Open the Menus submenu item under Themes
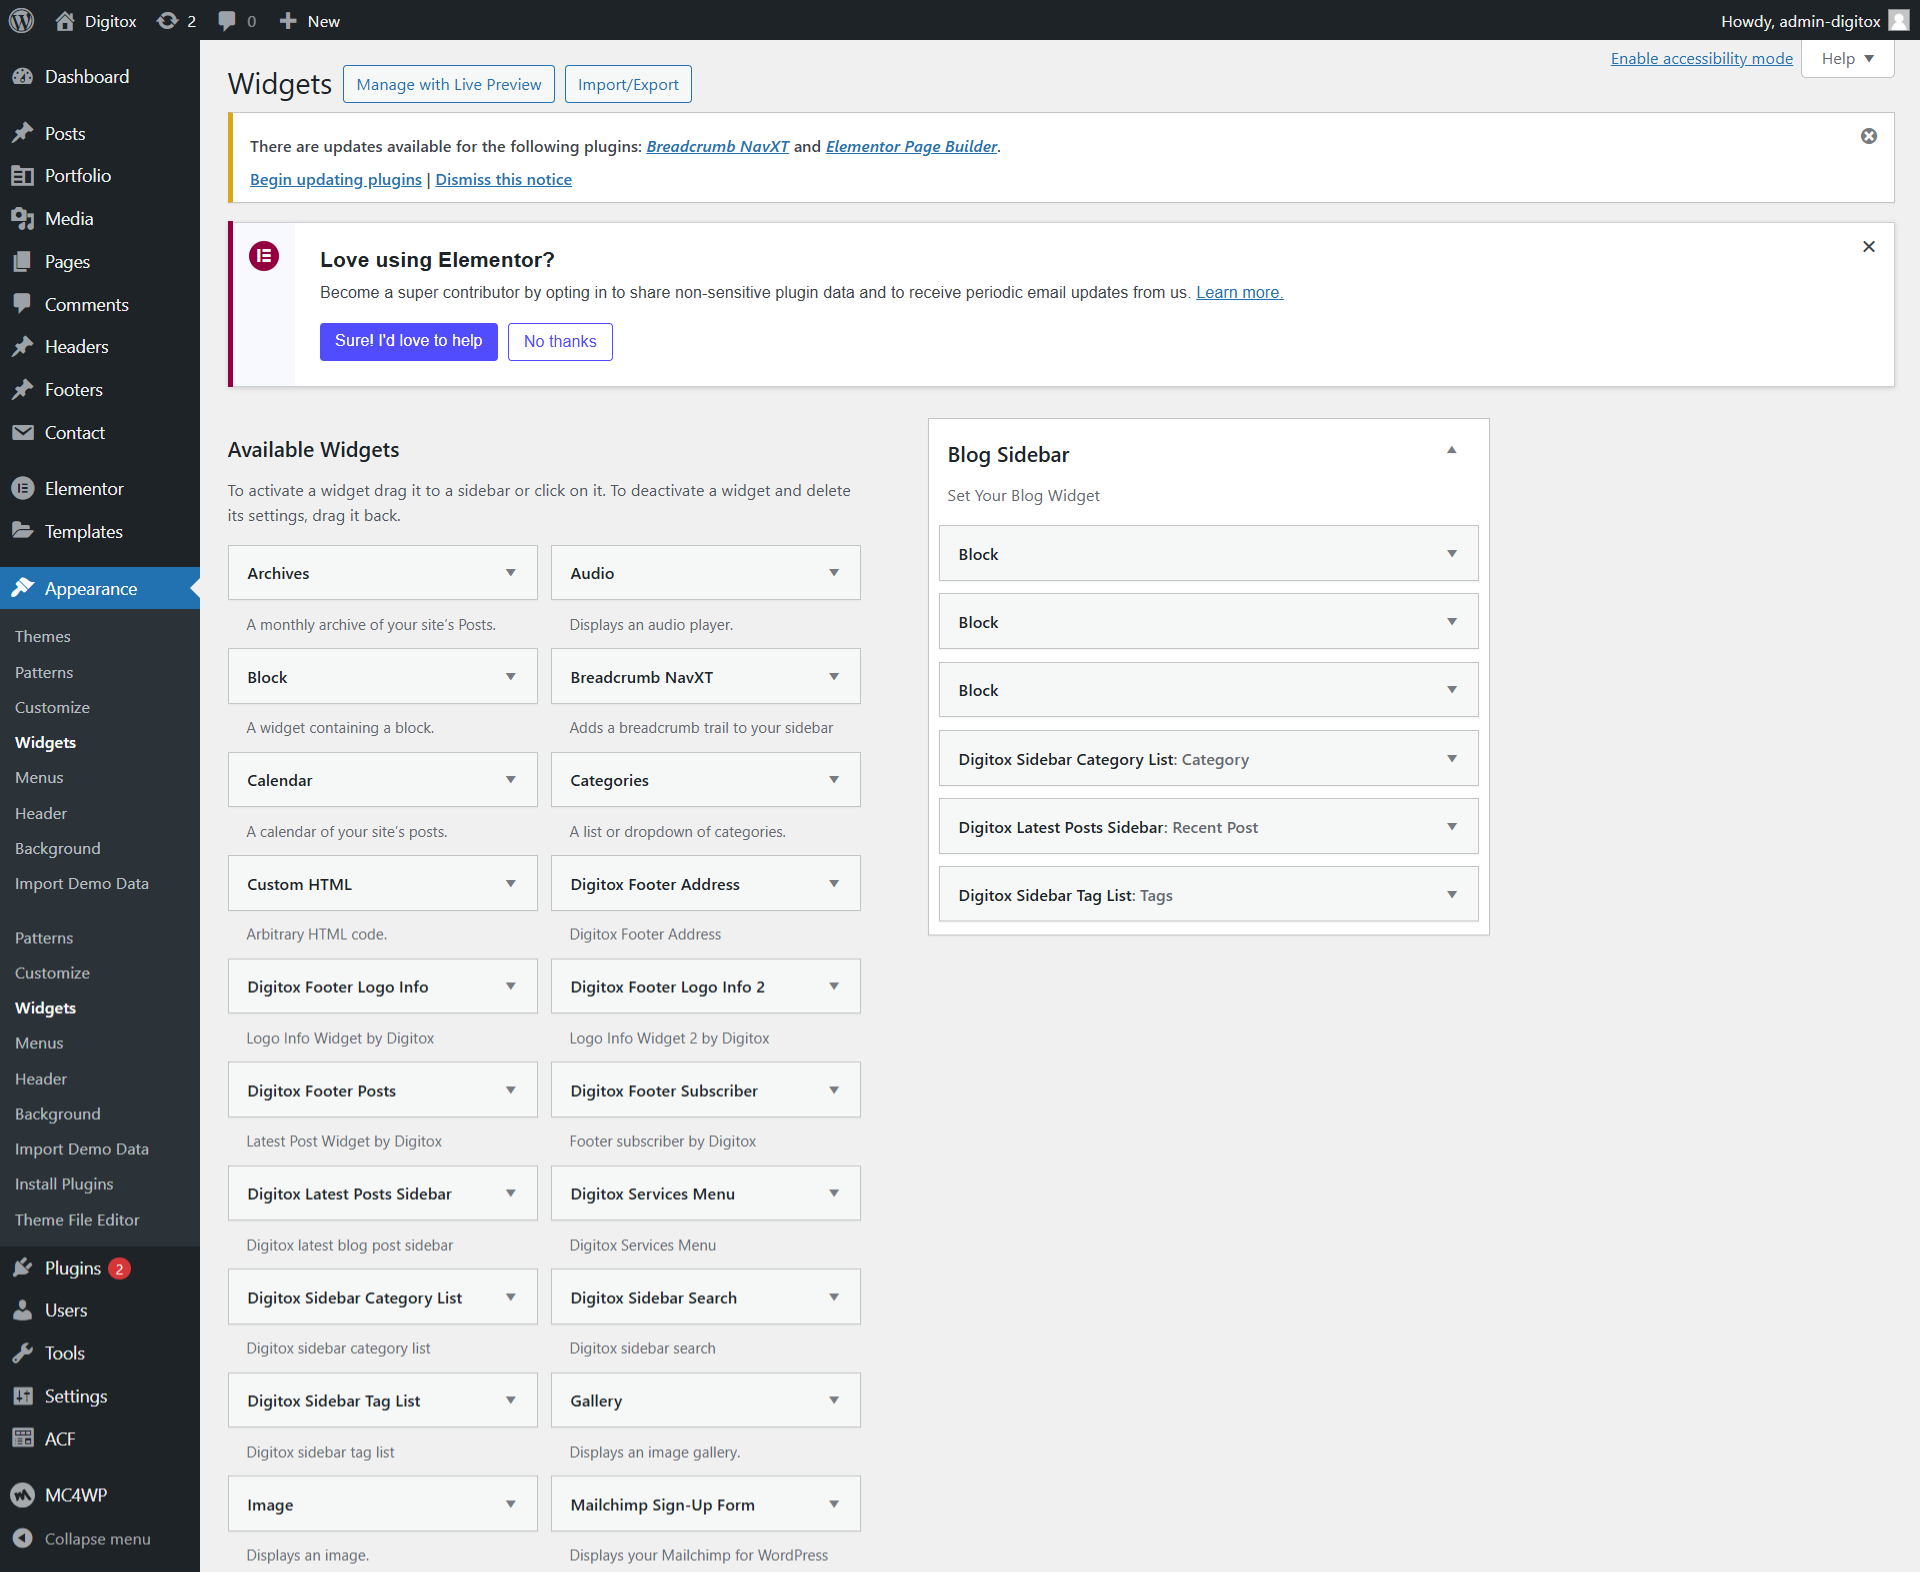Screen dimensions: 1920x1572 (39, 778)
